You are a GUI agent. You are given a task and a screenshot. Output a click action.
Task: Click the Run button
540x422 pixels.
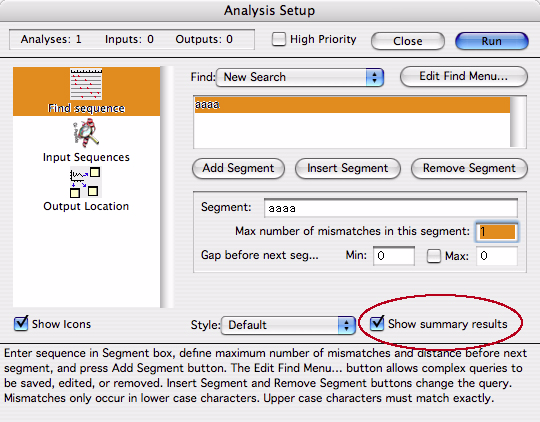click(x=491, y=41)
